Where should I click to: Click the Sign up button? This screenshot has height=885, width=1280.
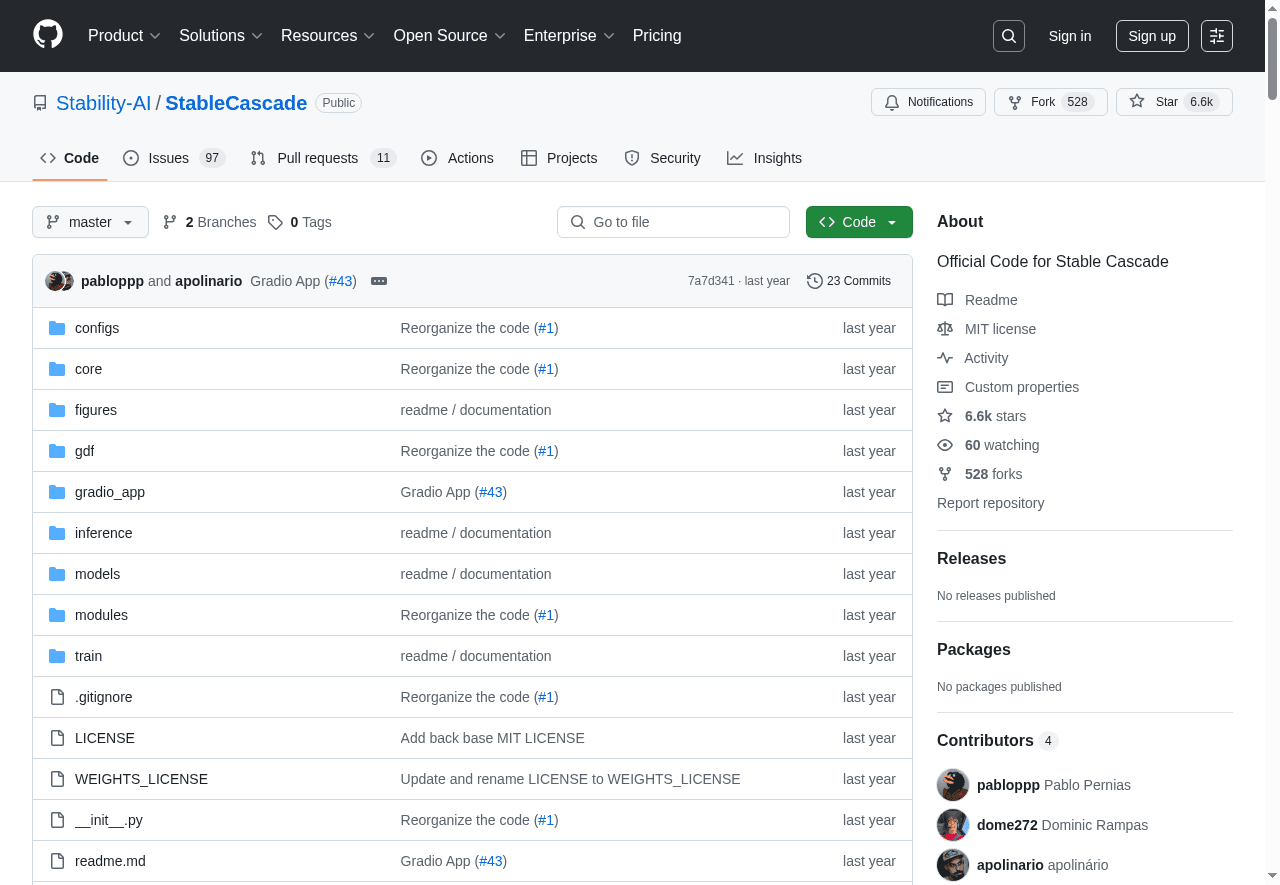click(1152, 36)
